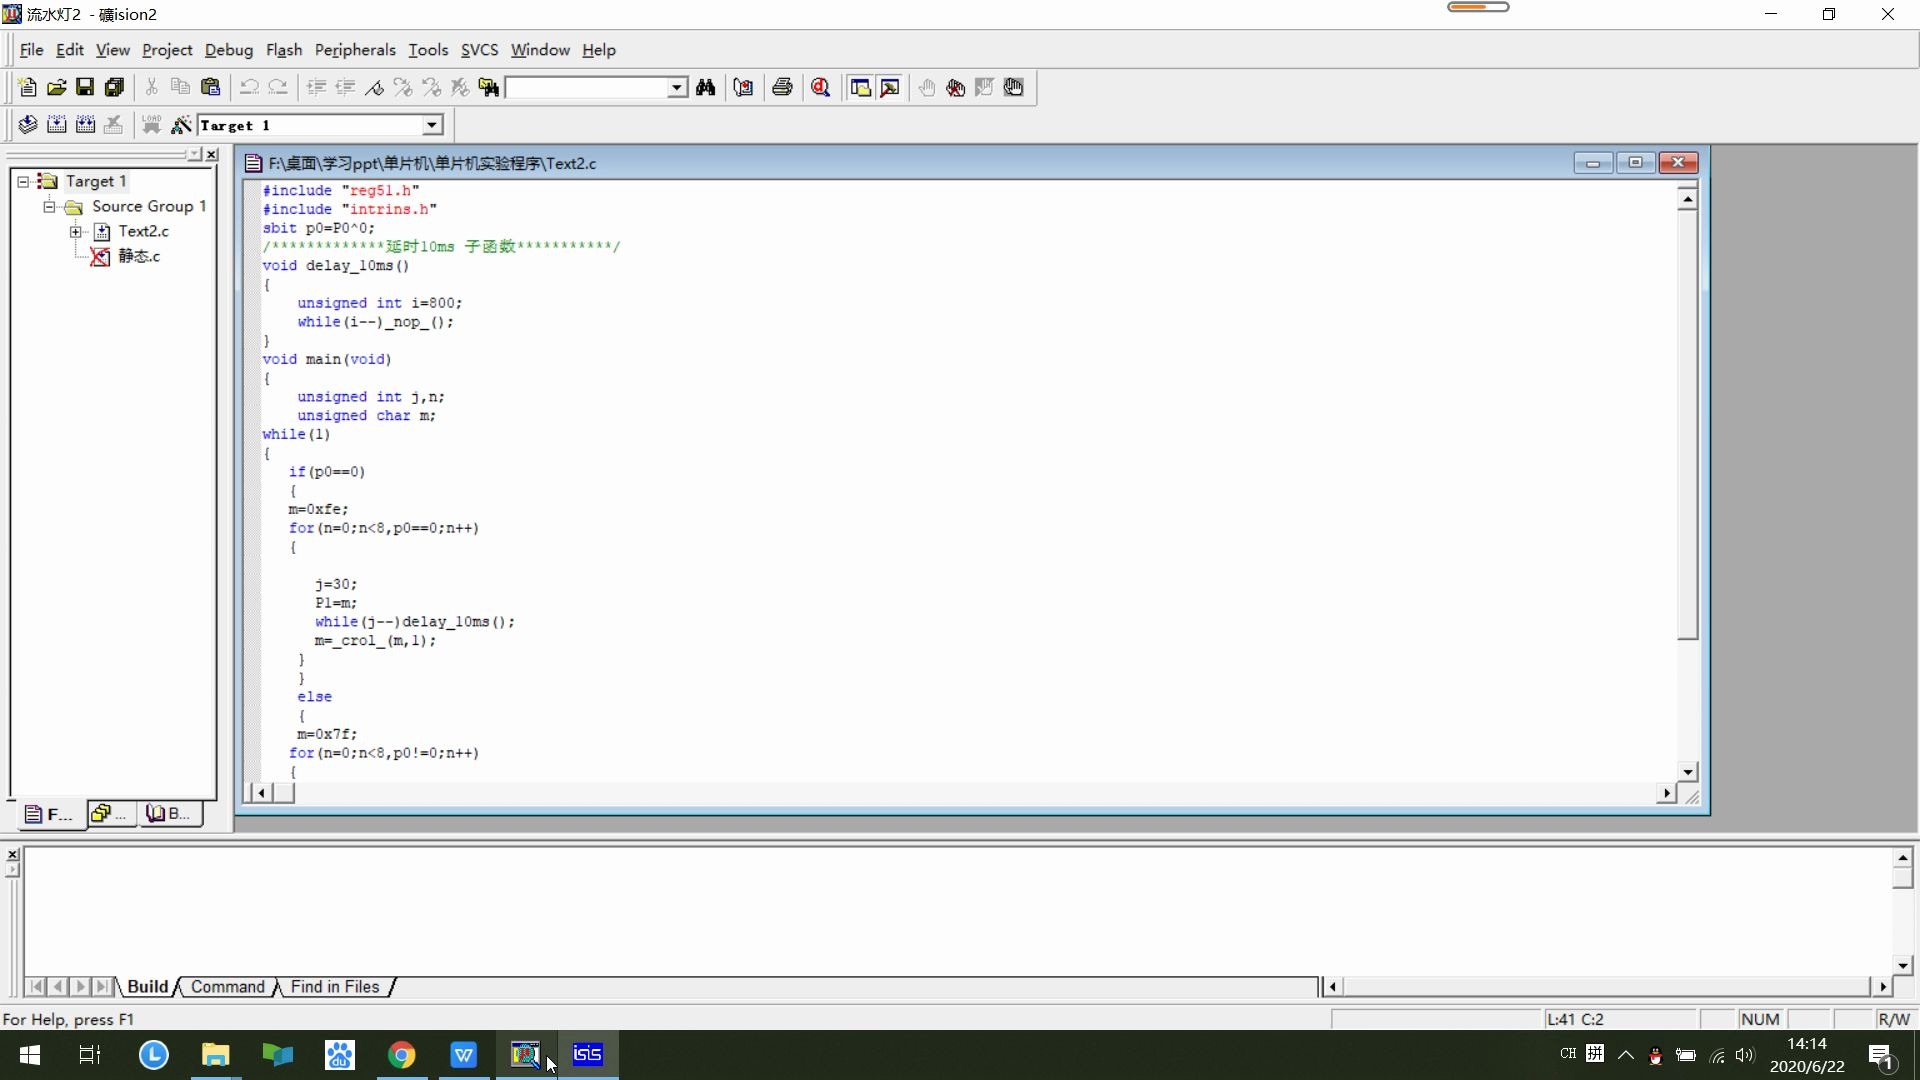Open the Project menu
The image size is (1920, 1080).
167,50
